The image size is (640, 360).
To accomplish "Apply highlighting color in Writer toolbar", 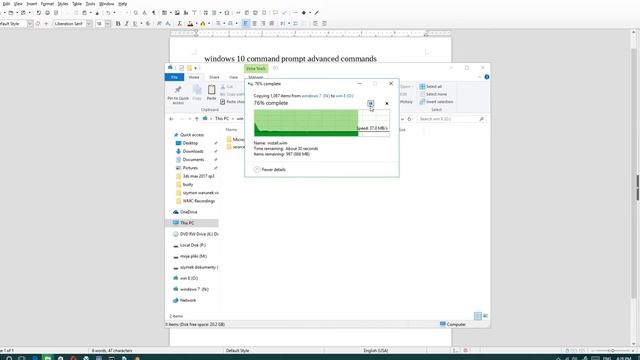I will tap(203, 24).
